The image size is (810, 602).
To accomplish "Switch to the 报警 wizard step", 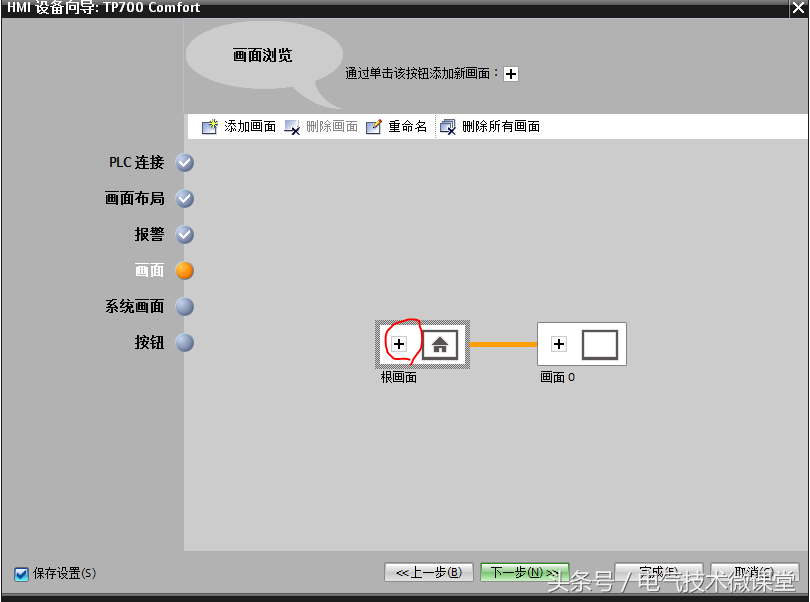I will [x=149, y=235].
